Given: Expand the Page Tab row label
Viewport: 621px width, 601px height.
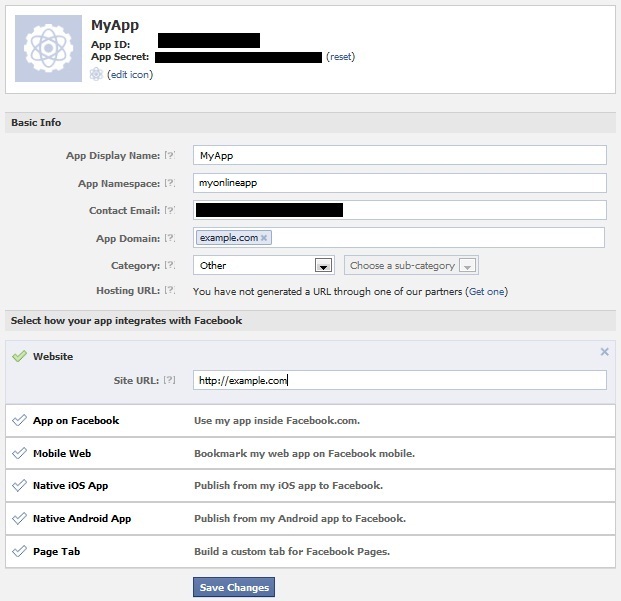Looking at the screenshot, I should coord(57,552).
